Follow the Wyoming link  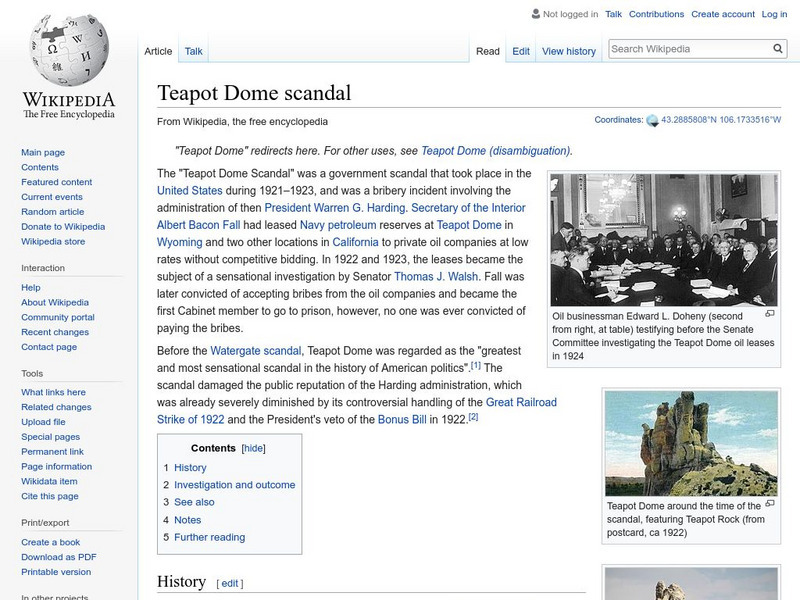pos(180,242)
